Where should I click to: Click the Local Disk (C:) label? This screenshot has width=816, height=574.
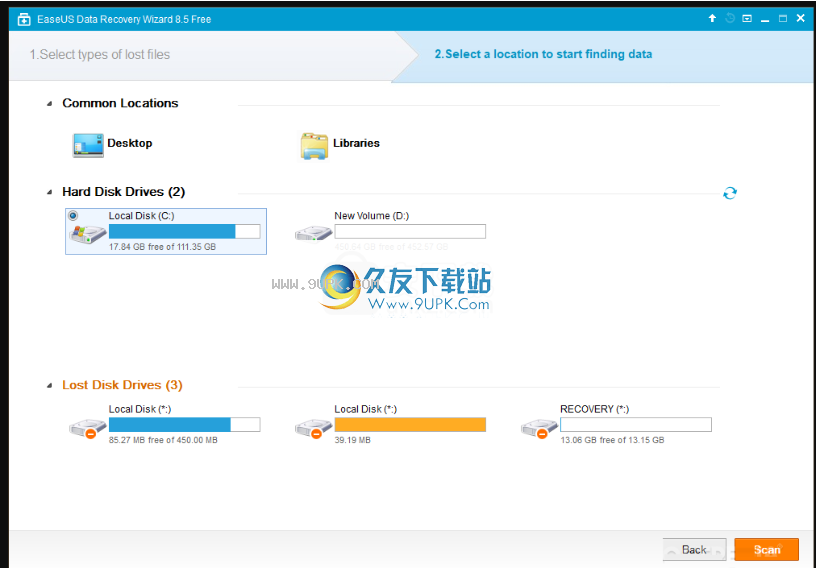142,215
